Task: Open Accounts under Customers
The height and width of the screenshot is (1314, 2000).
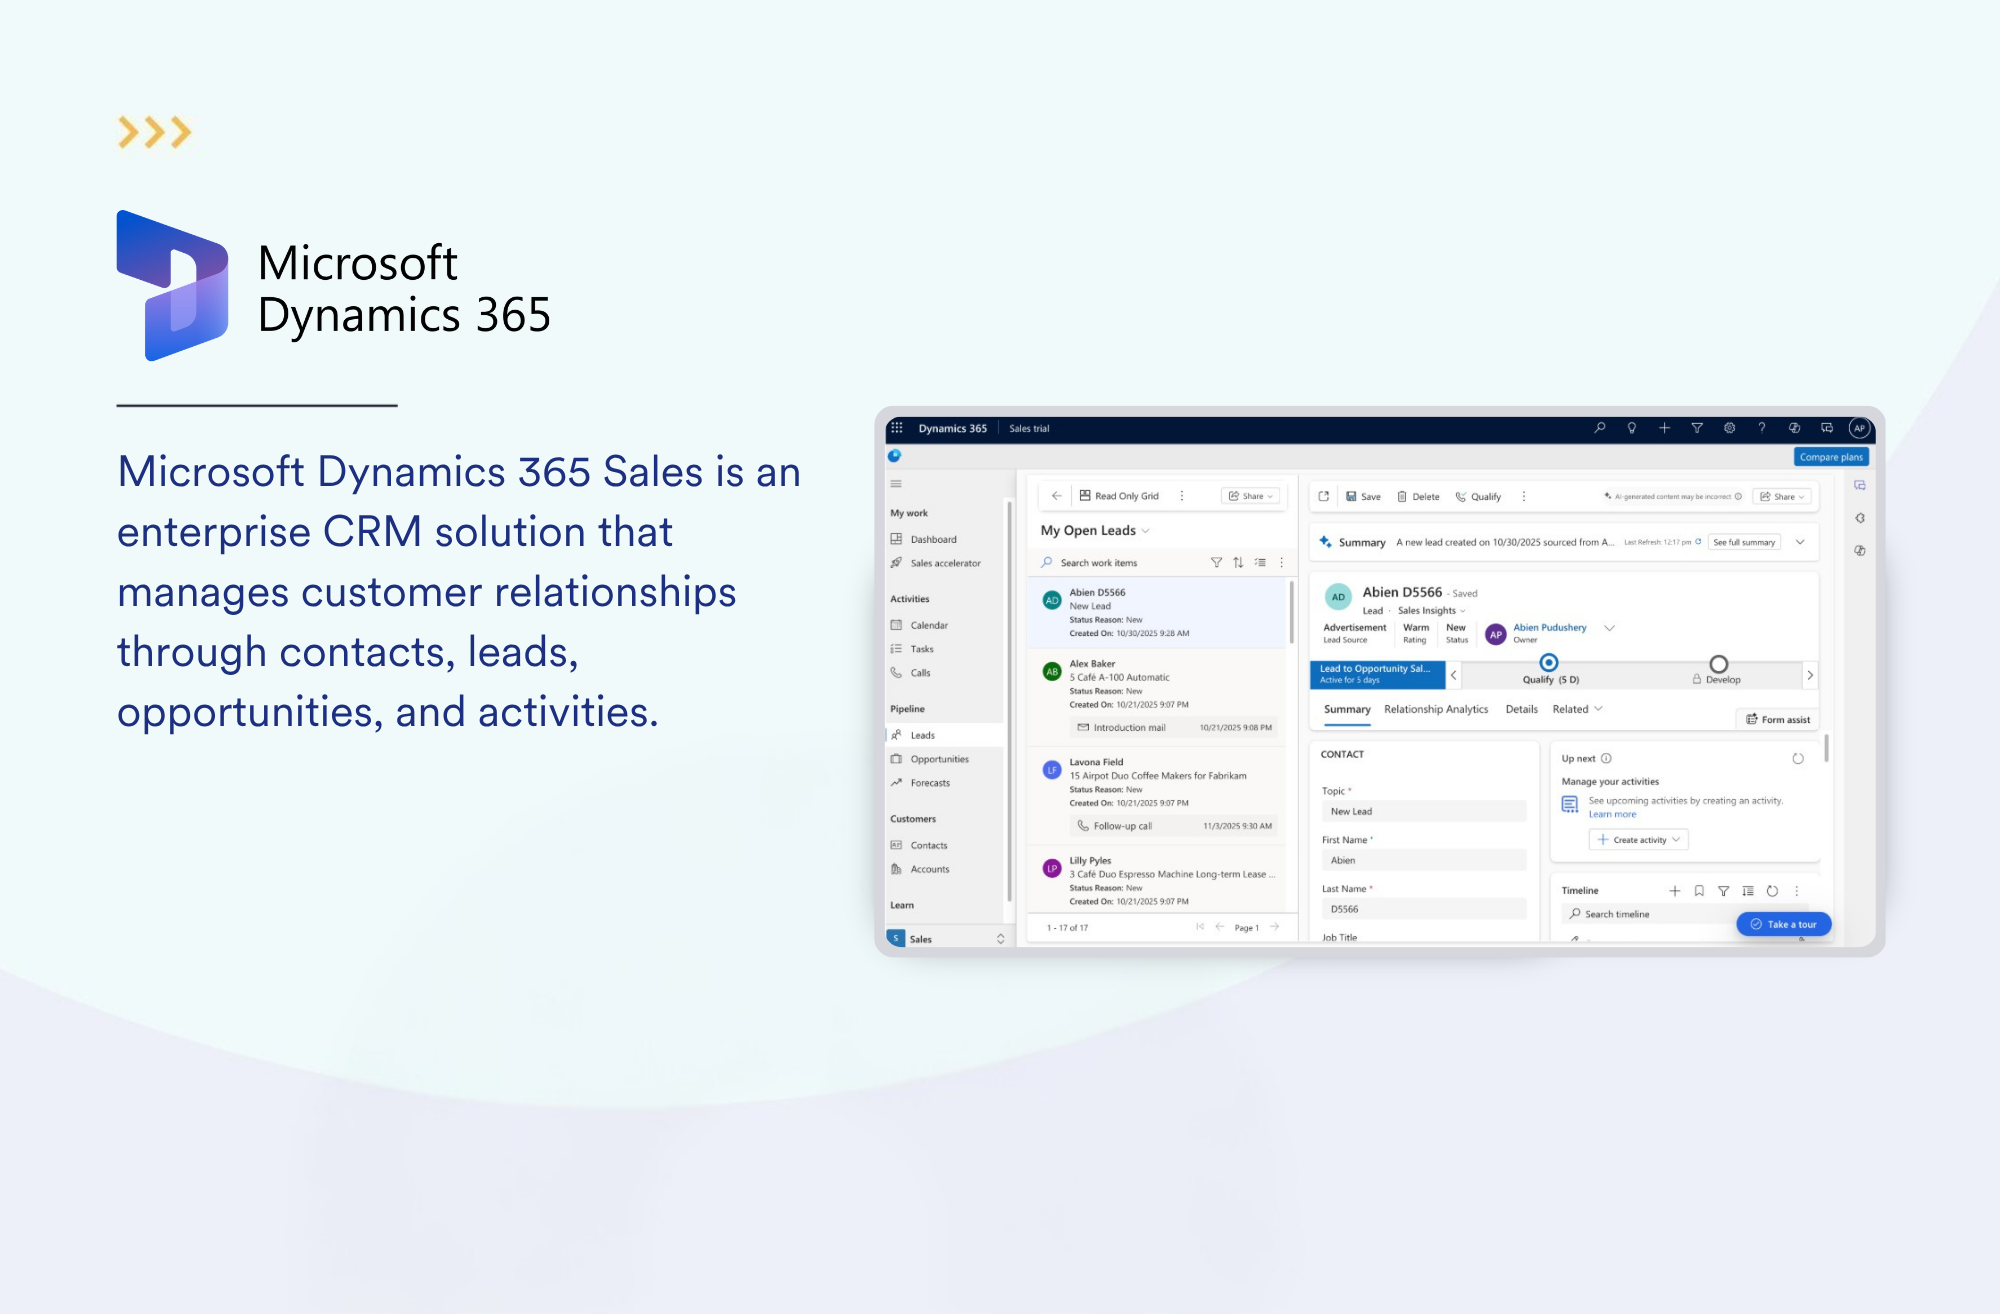Action: click(x=930, y=869)
